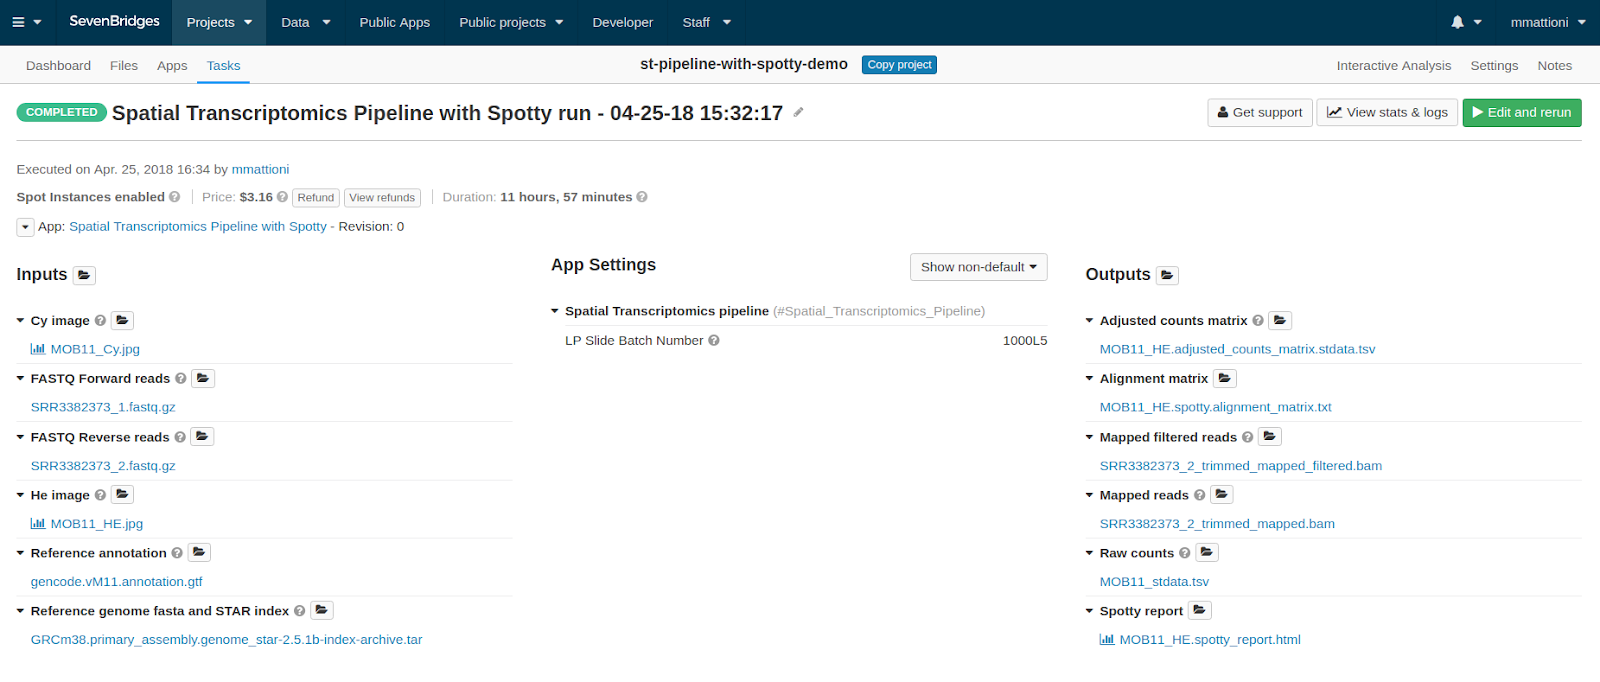
Task: Open folder icon next to Outputs heading
Action: 1167,275
